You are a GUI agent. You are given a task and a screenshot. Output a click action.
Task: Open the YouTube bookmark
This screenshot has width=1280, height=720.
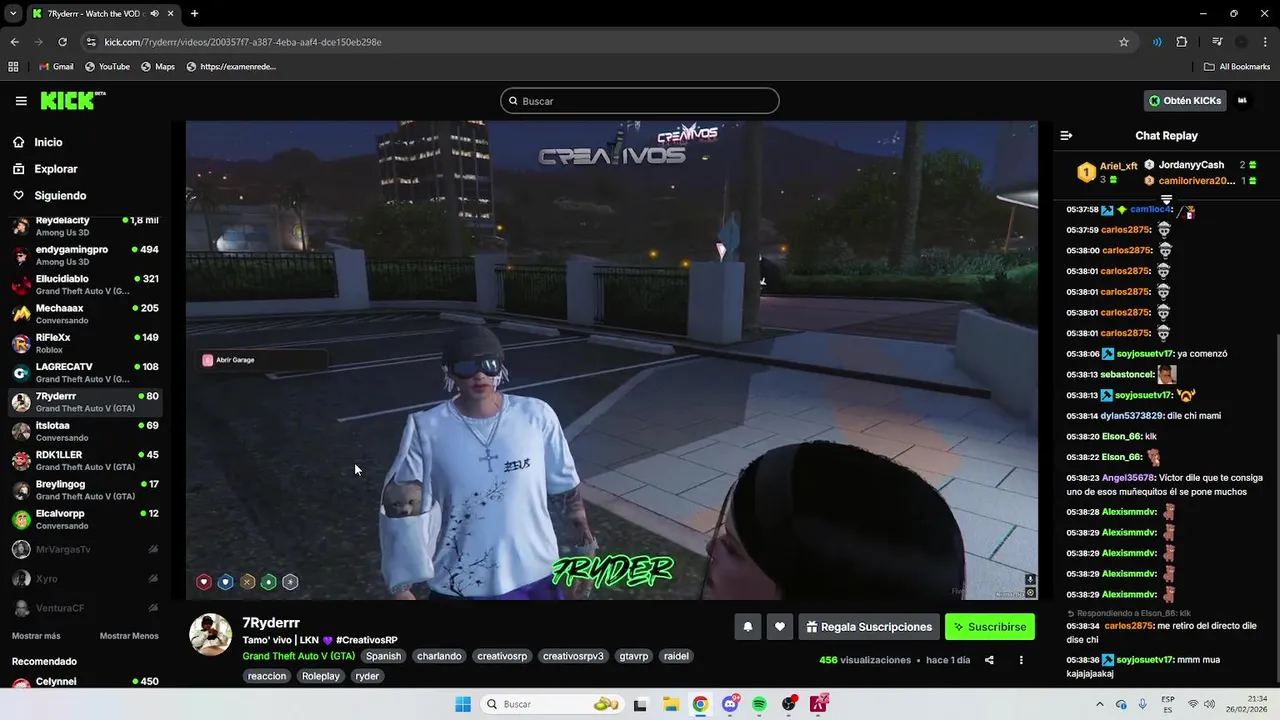pyautogui.click(x=107, y=67)
